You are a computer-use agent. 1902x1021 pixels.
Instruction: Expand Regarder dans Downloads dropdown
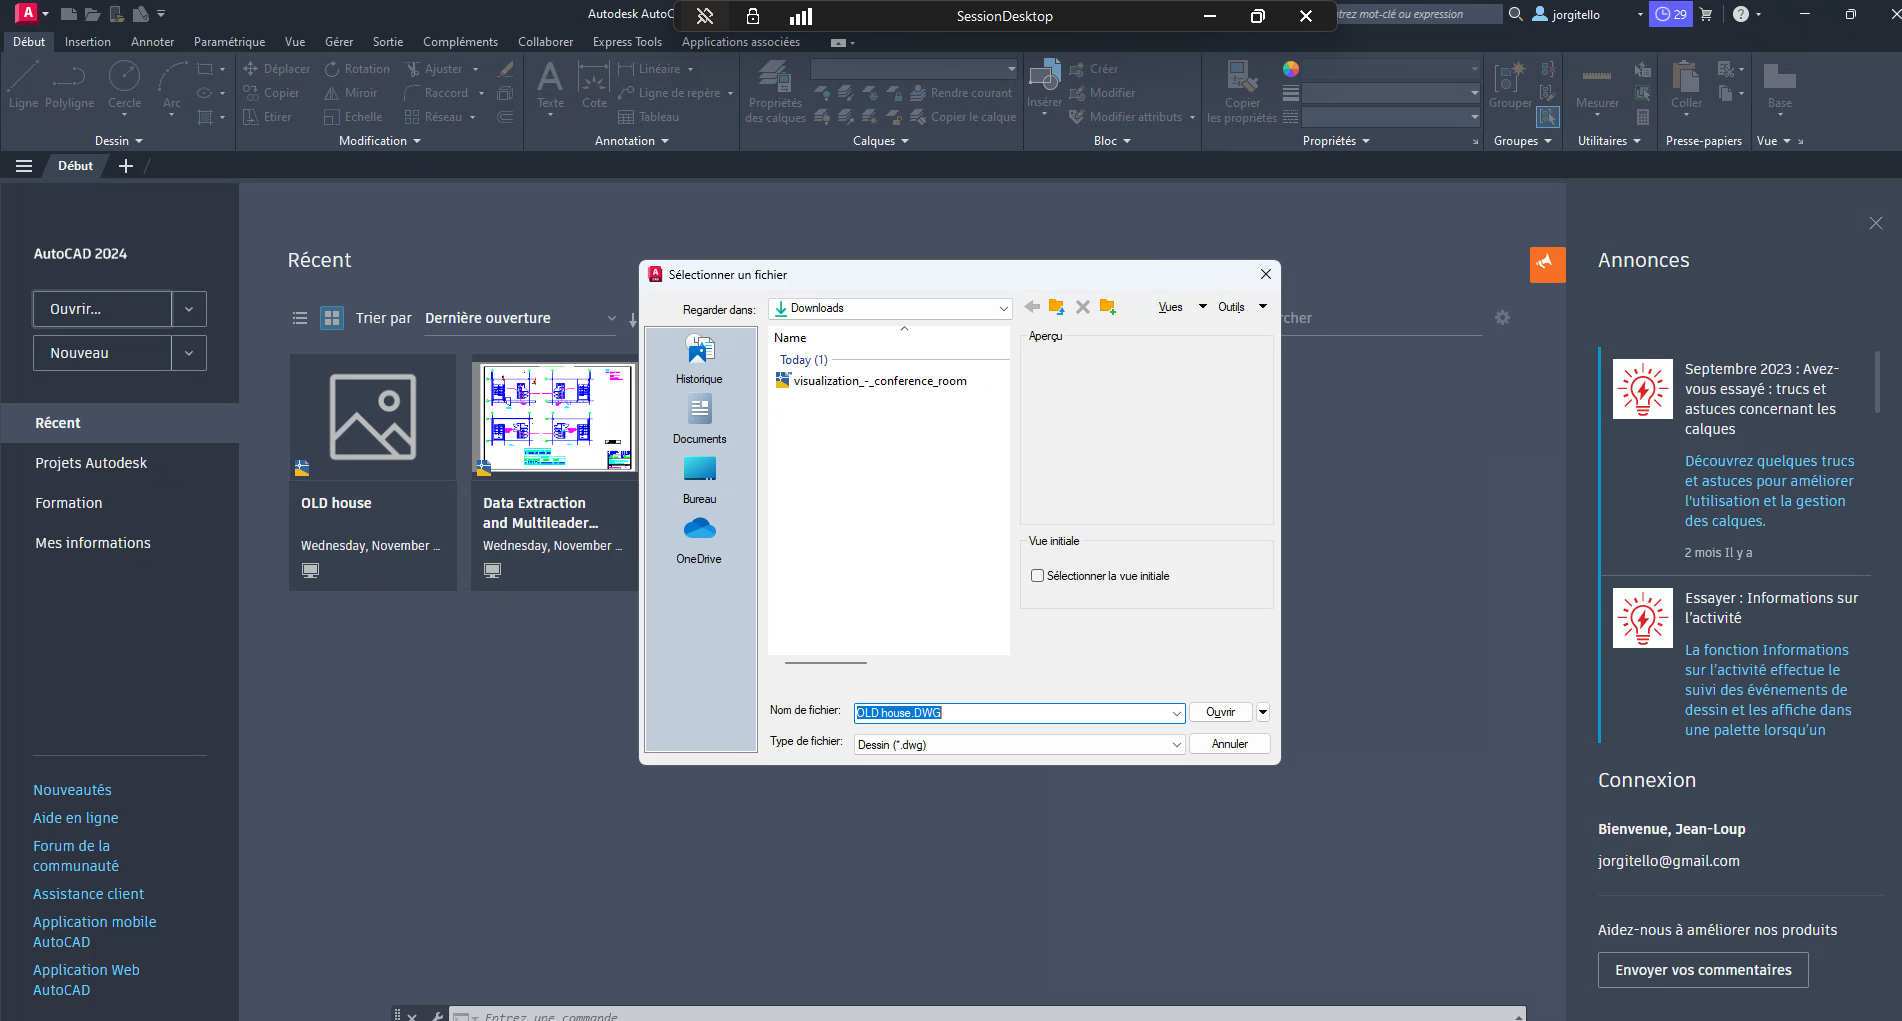[x=1003, y=308]
